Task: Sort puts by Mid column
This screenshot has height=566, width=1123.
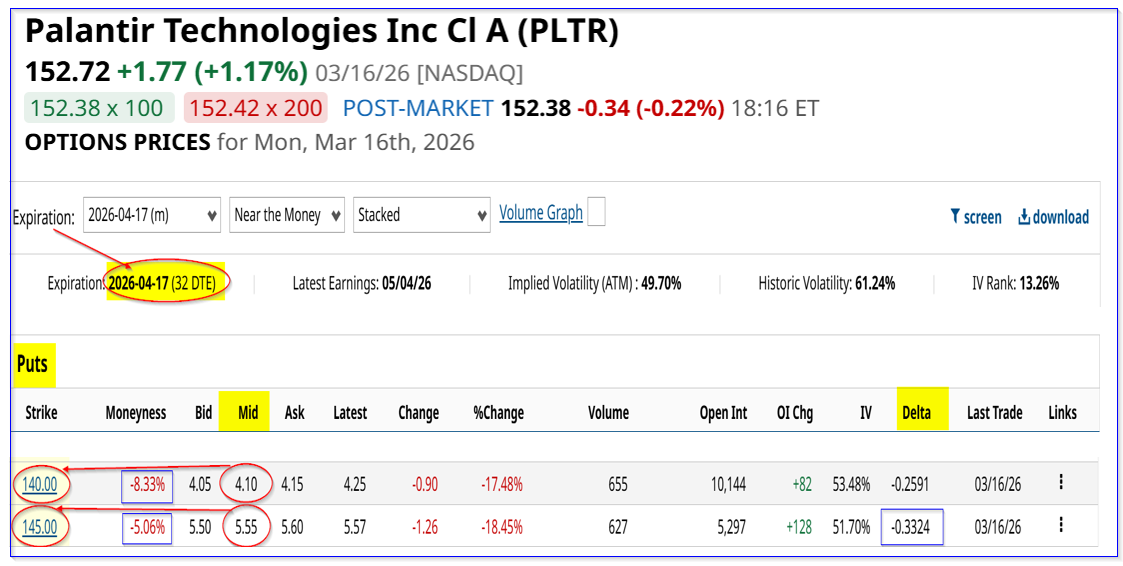Action: [248, 412]
